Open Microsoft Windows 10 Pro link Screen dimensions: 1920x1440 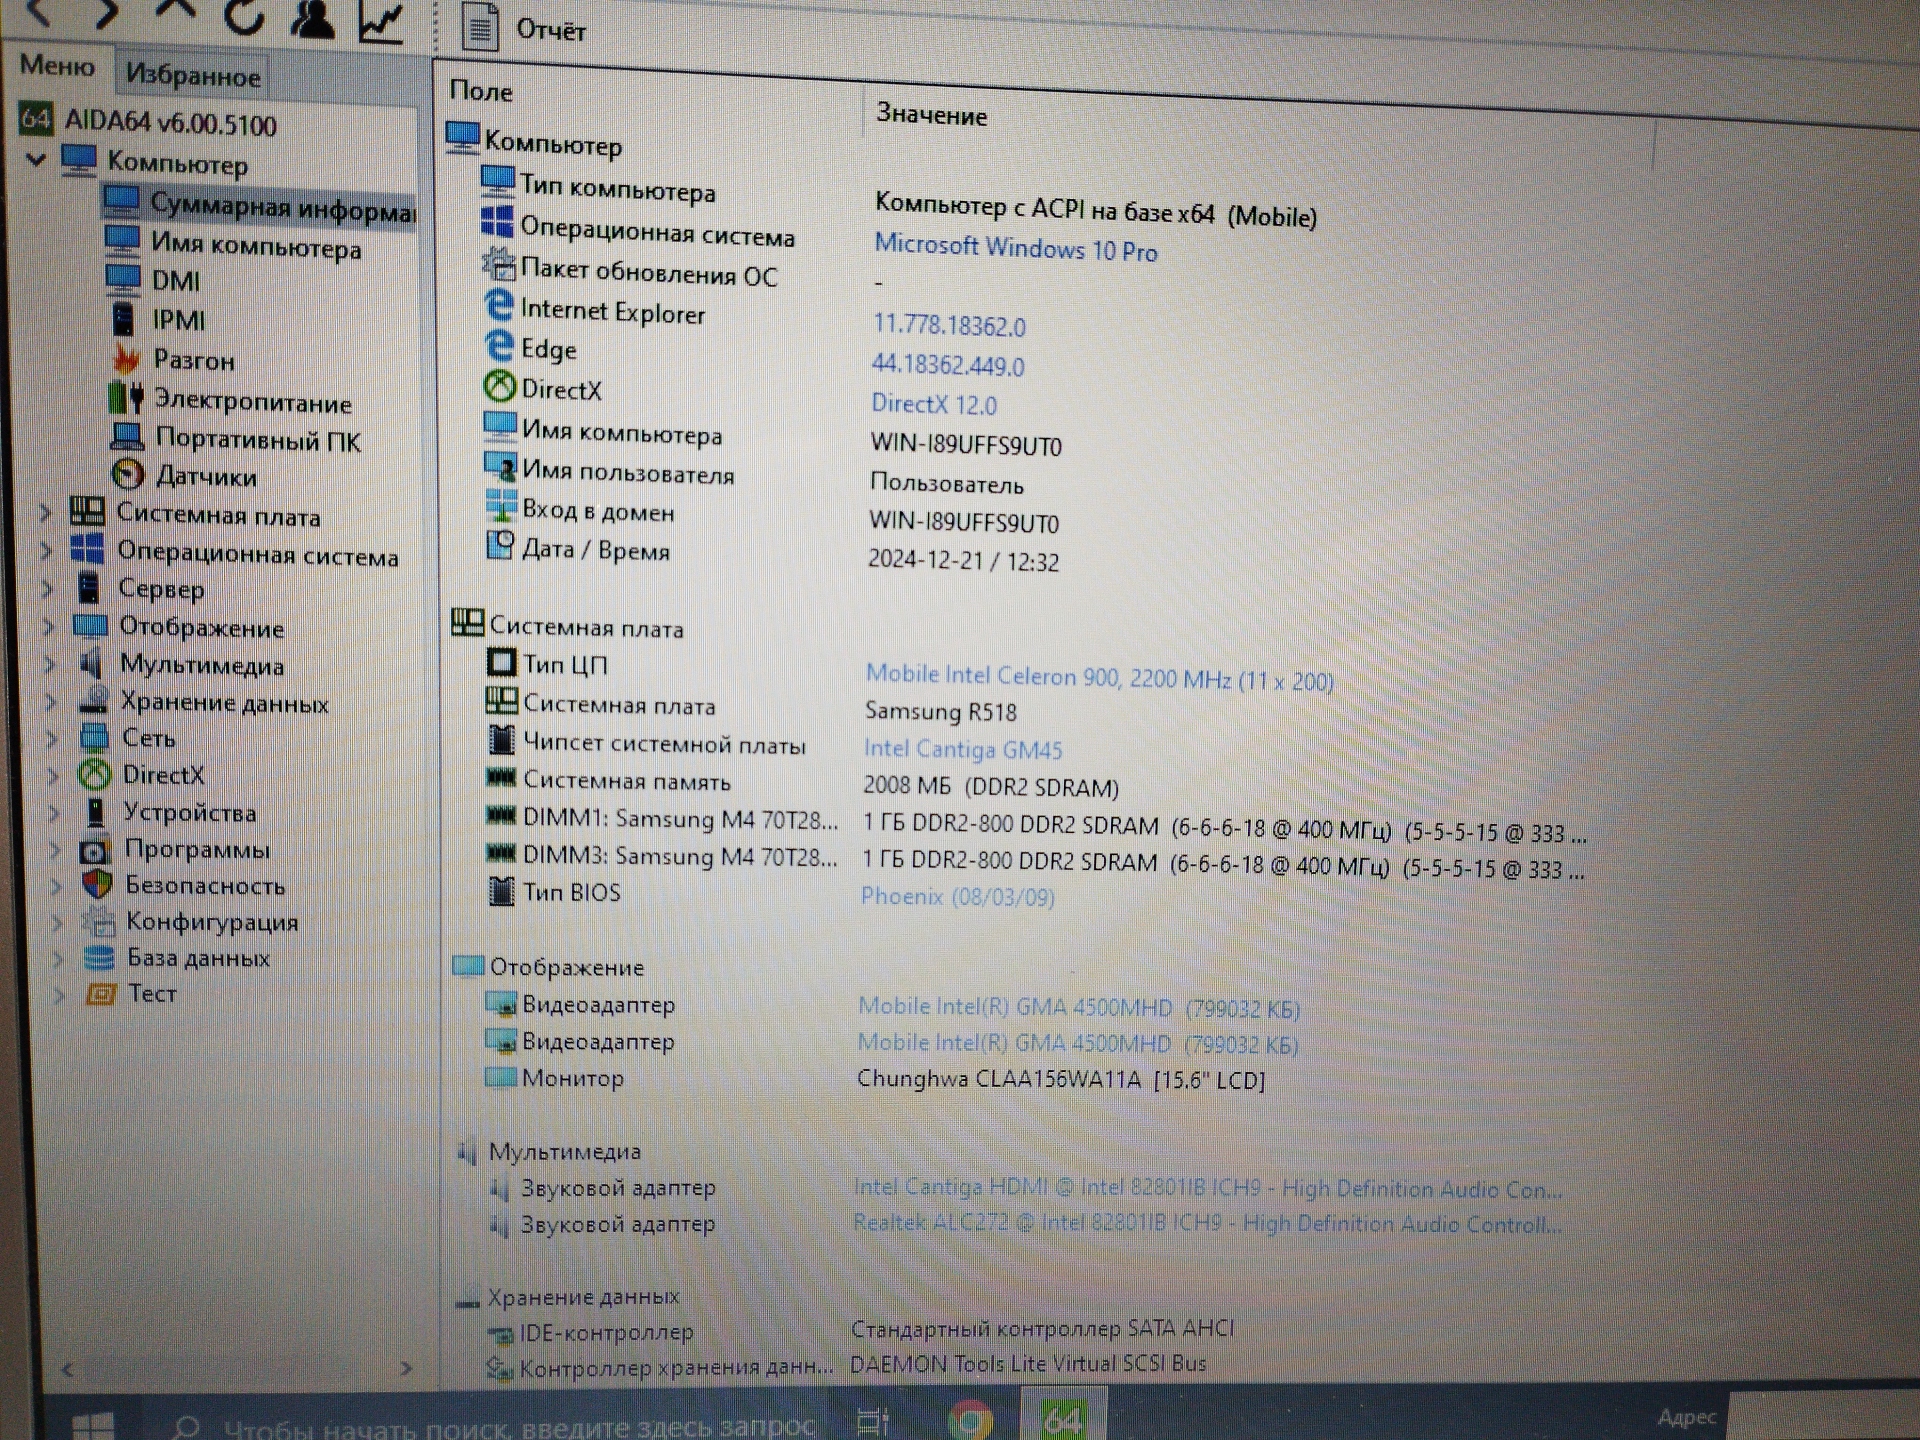(x=1016, y=248)
